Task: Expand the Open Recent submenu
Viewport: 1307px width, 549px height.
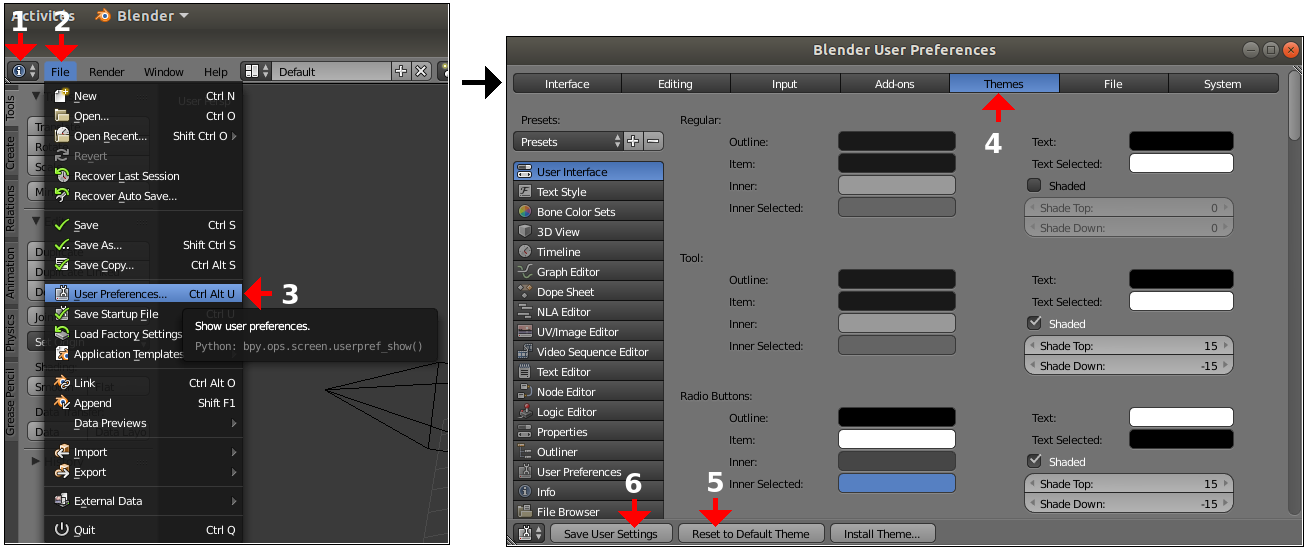Action: [143, 136]
